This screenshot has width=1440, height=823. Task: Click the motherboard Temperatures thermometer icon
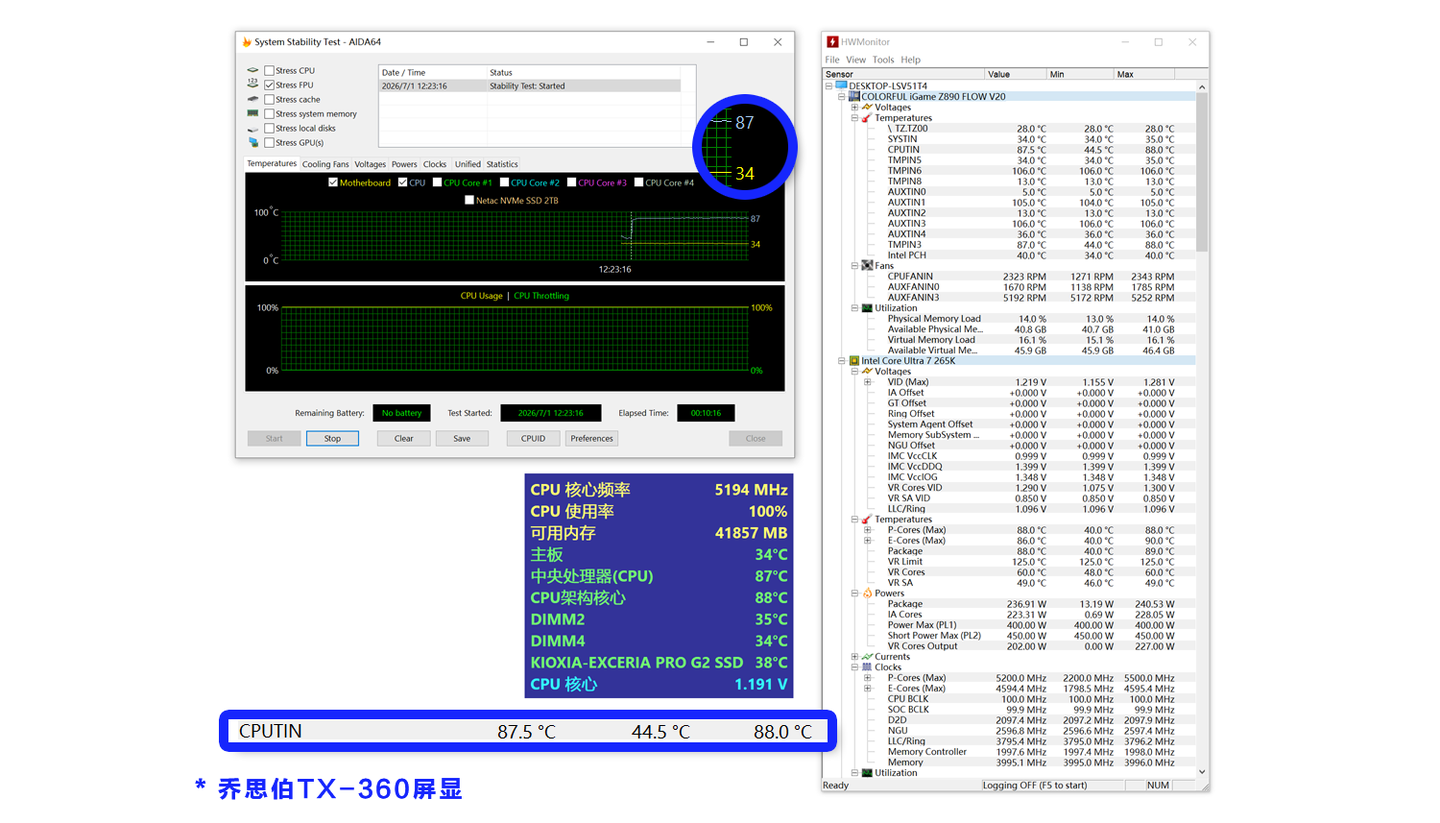pyautogui.click(x=867, y=118)
